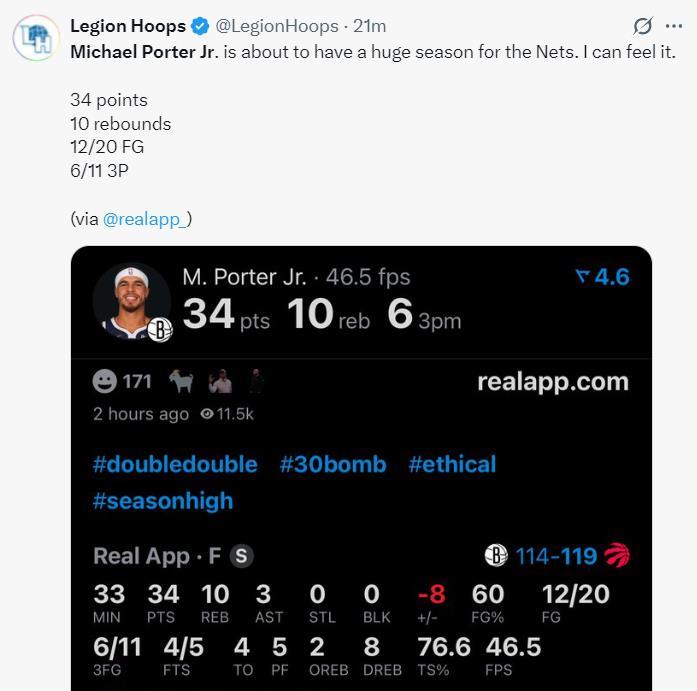The image size is (697, 691).
Task: Click the Nets logo beside 114-119
Action: (496, 556)
